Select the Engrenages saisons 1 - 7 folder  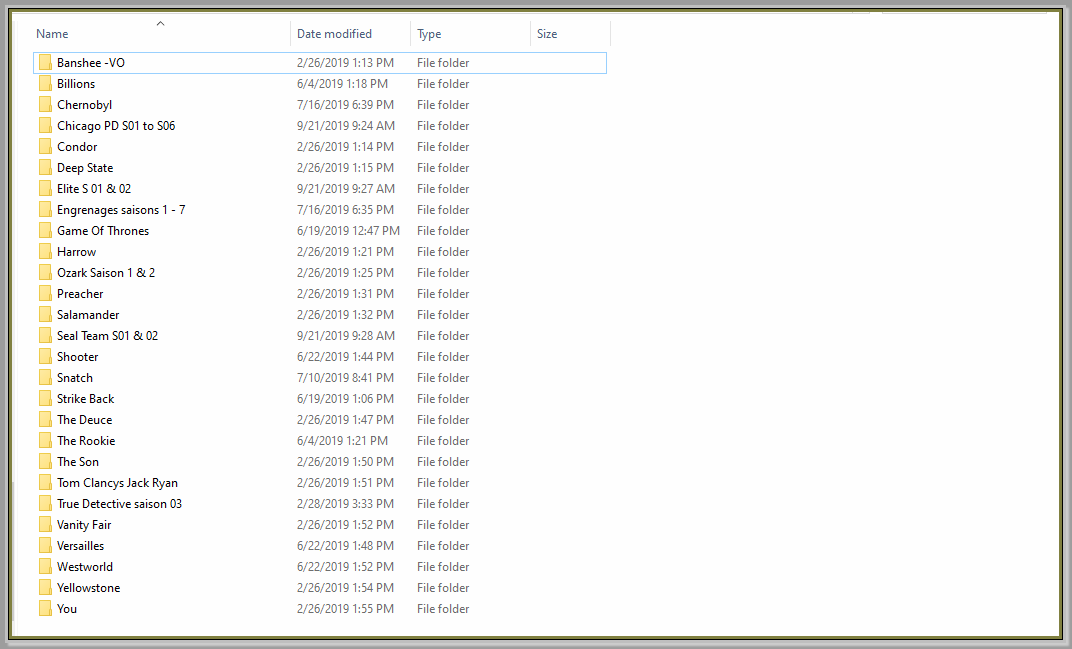pos(121,210)
